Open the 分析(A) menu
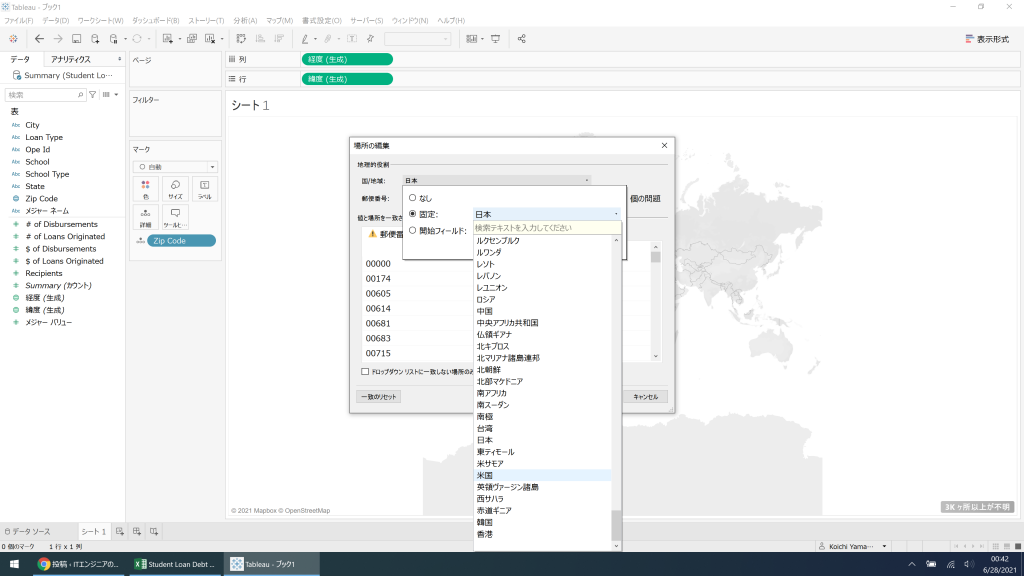Image resolution: width=1024 pixels, height=576 pixels. [x=245, y=21]
